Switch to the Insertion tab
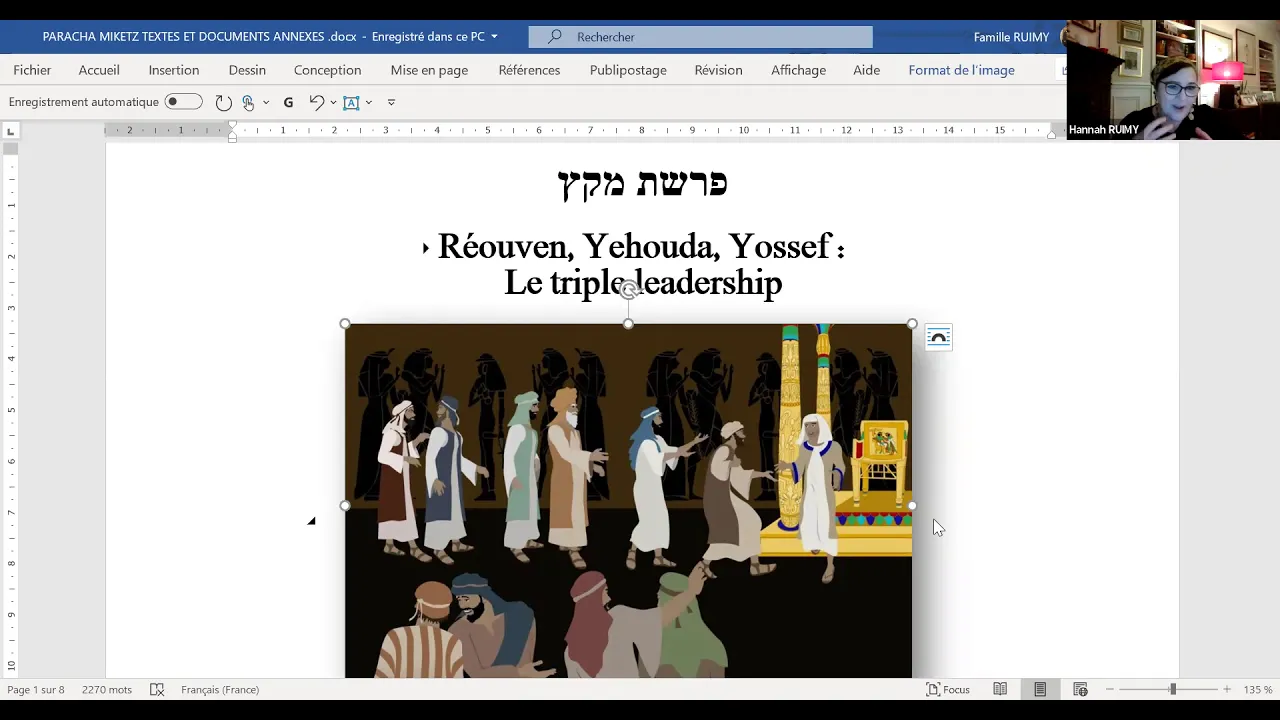This screenshot has height=720, width=1280. [174, 70]
